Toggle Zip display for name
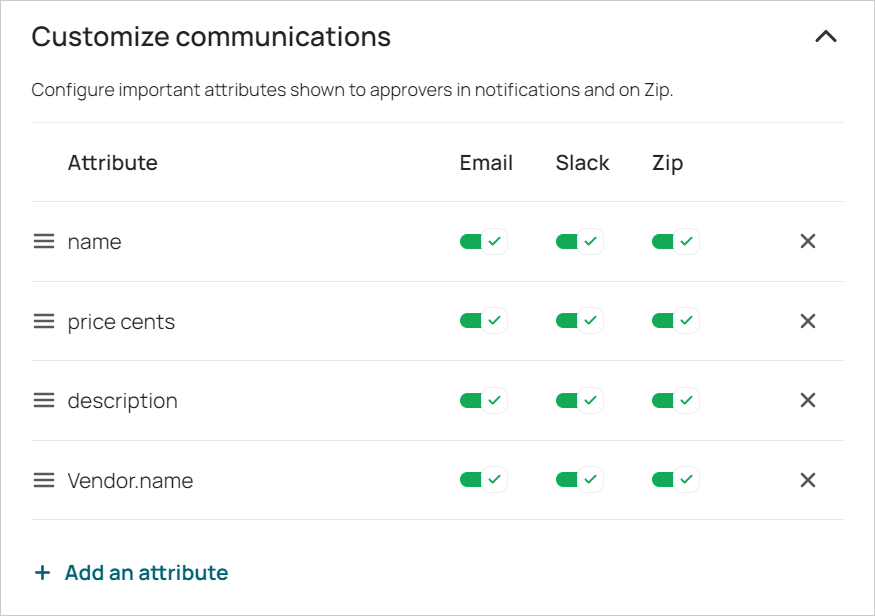 coord(676,241)
